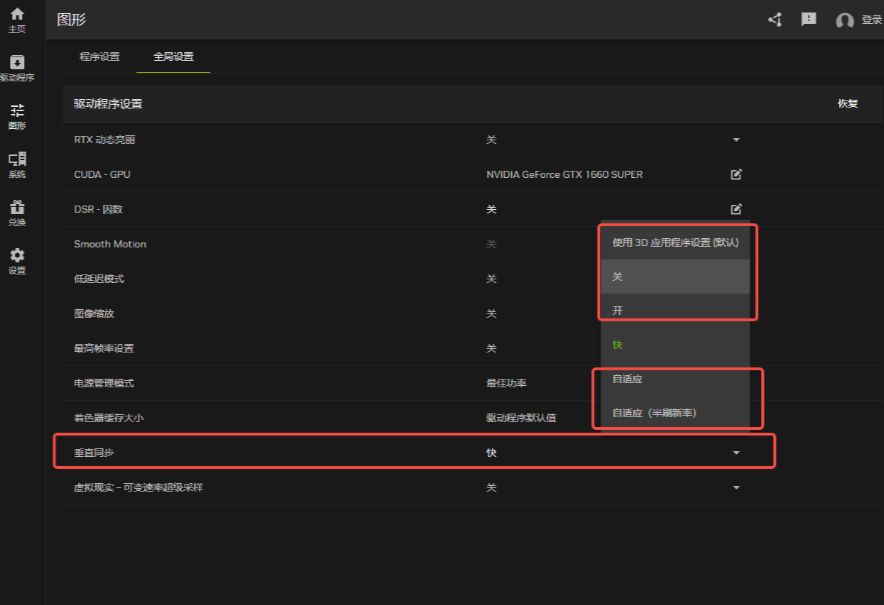The image size is (884, 605).
Task: Click the 恢复 restore button
Action: pyautogui.click(x=847, y=104)
